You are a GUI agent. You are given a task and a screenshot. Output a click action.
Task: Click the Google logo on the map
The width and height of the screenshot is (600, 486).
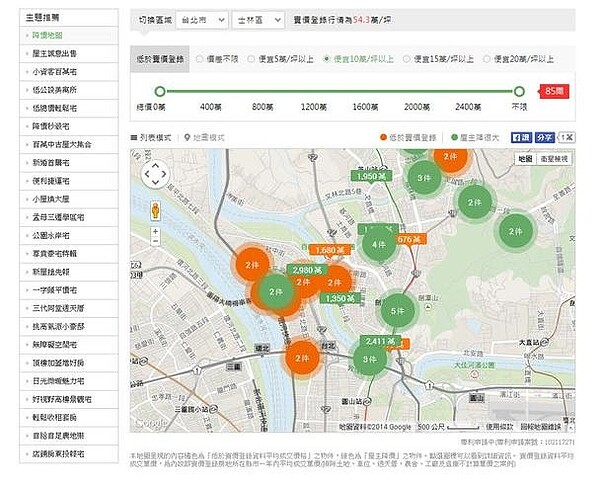click(x=151, y=423)
